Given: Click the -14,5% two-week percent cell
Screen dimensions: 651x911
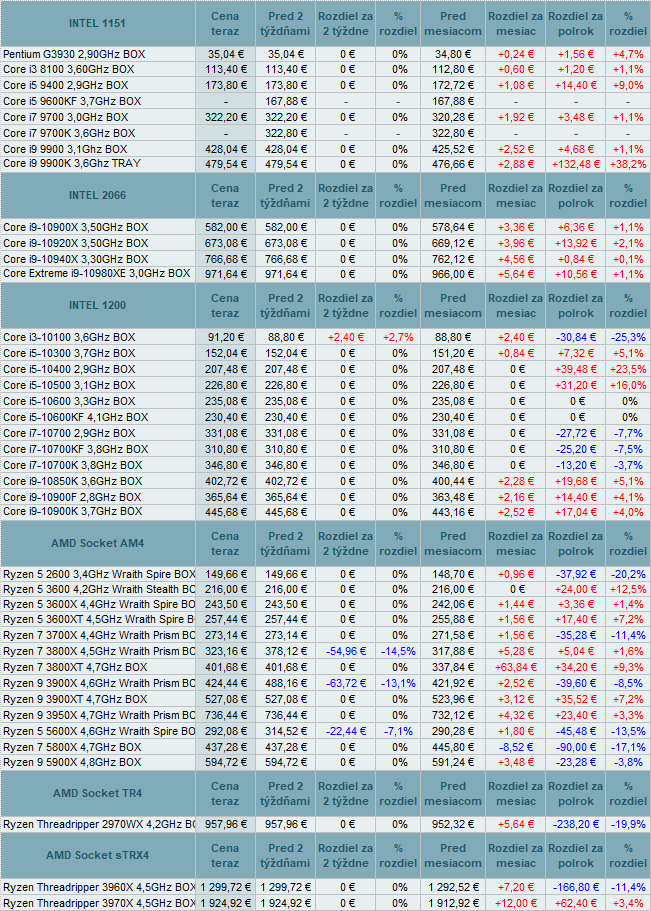Looking at the screenshot, I should point(398,651).
